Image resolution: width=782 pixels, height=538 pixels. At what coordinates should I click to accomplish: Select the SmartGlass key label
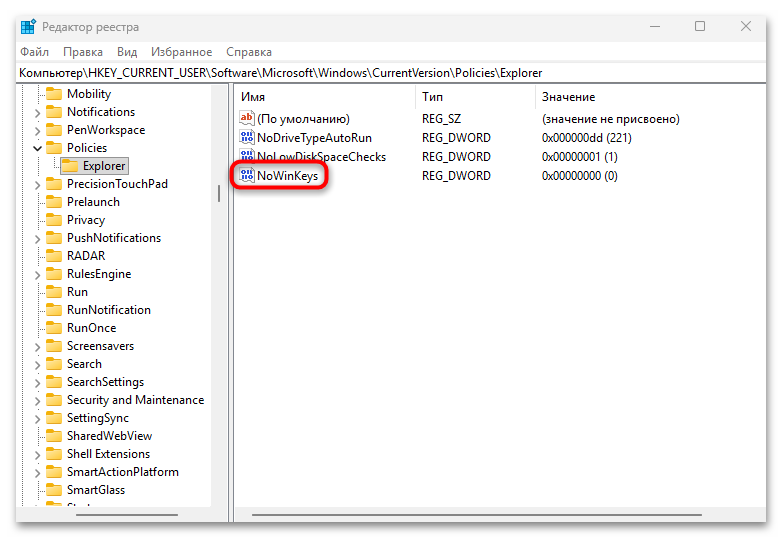coord(96,490)
